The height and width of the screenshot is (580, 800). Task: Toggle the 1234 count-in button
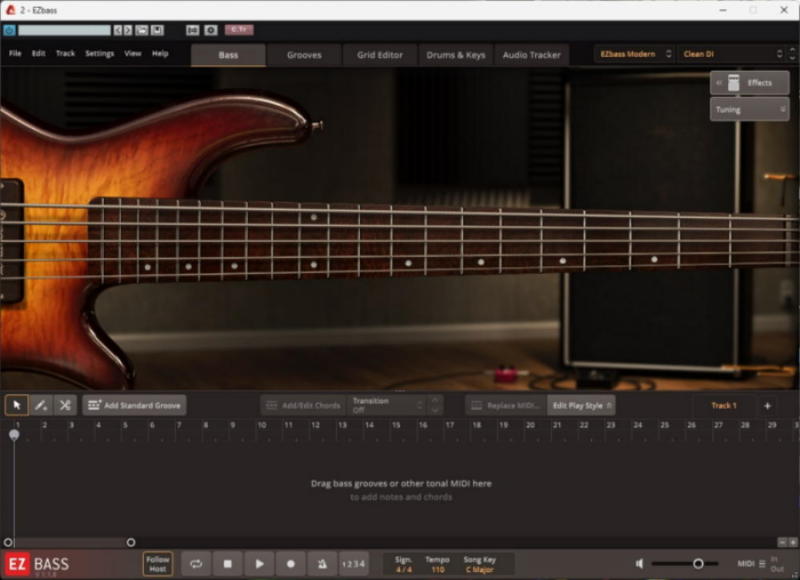353,564
